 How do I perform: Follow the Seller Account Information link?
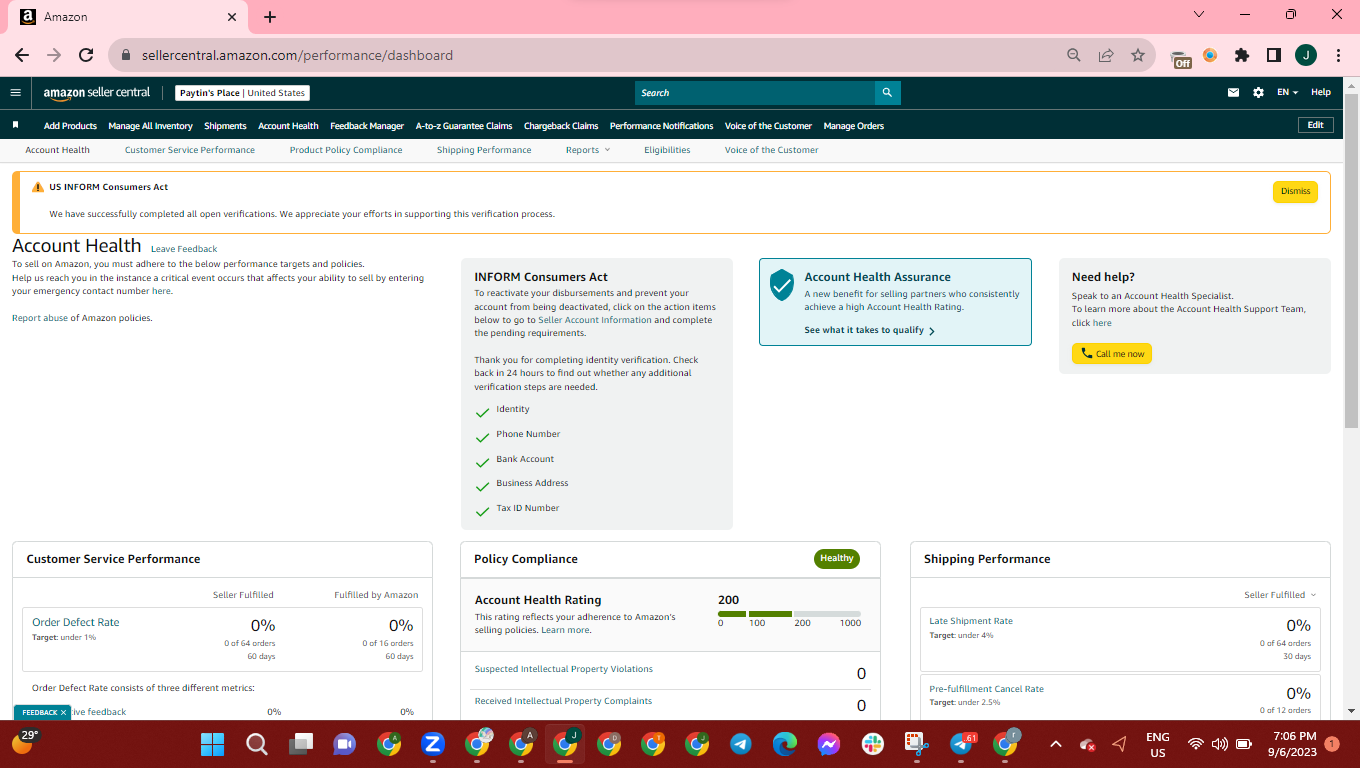[x=595, y=320]
